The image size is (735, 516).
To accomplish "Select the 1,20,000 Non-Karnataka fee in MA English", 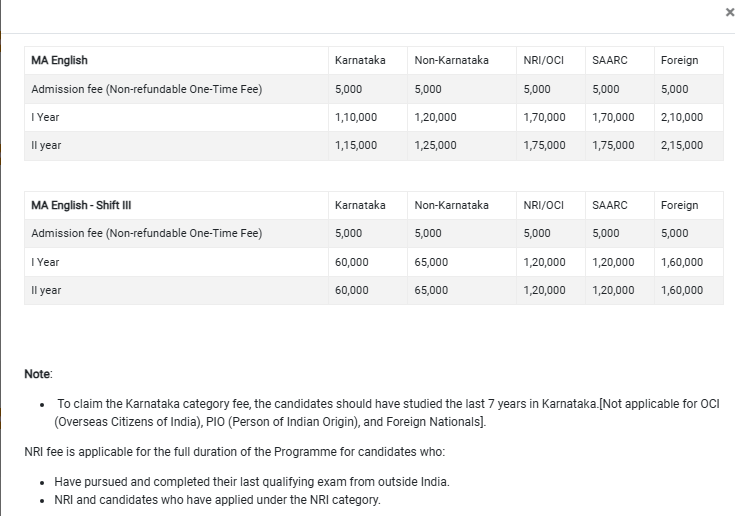I will click(435, 117).
